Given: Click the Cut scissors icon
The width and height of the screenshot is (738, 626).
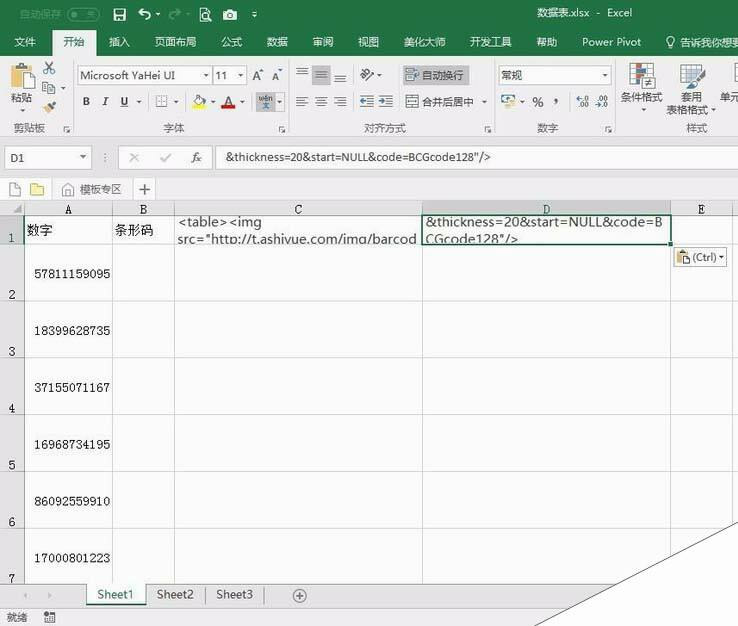Looking at the screenshot, I should click(49, 68).
